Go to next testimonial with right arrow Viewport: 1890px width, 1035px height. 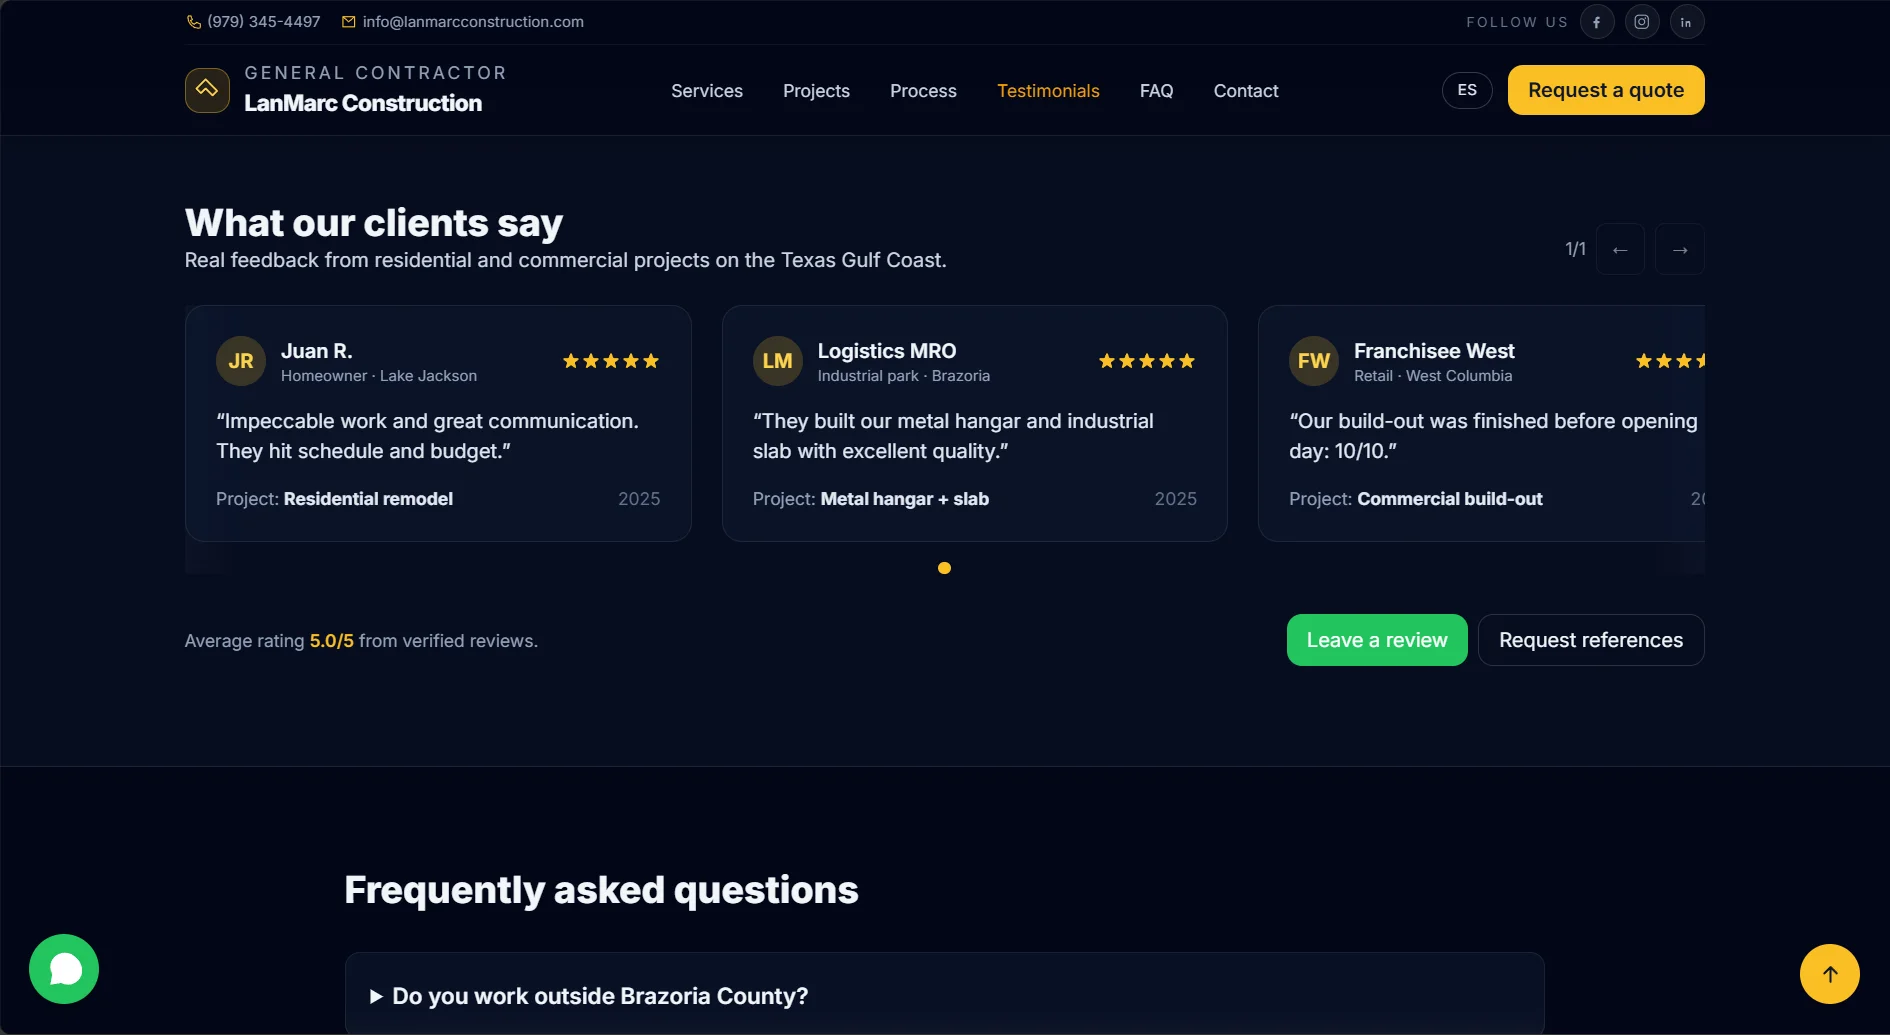1679,250
